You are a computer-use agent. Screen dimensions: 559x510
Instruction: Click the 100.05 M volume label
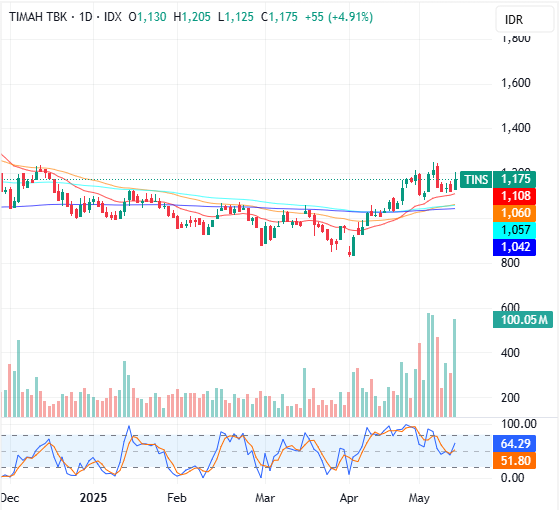523,319
